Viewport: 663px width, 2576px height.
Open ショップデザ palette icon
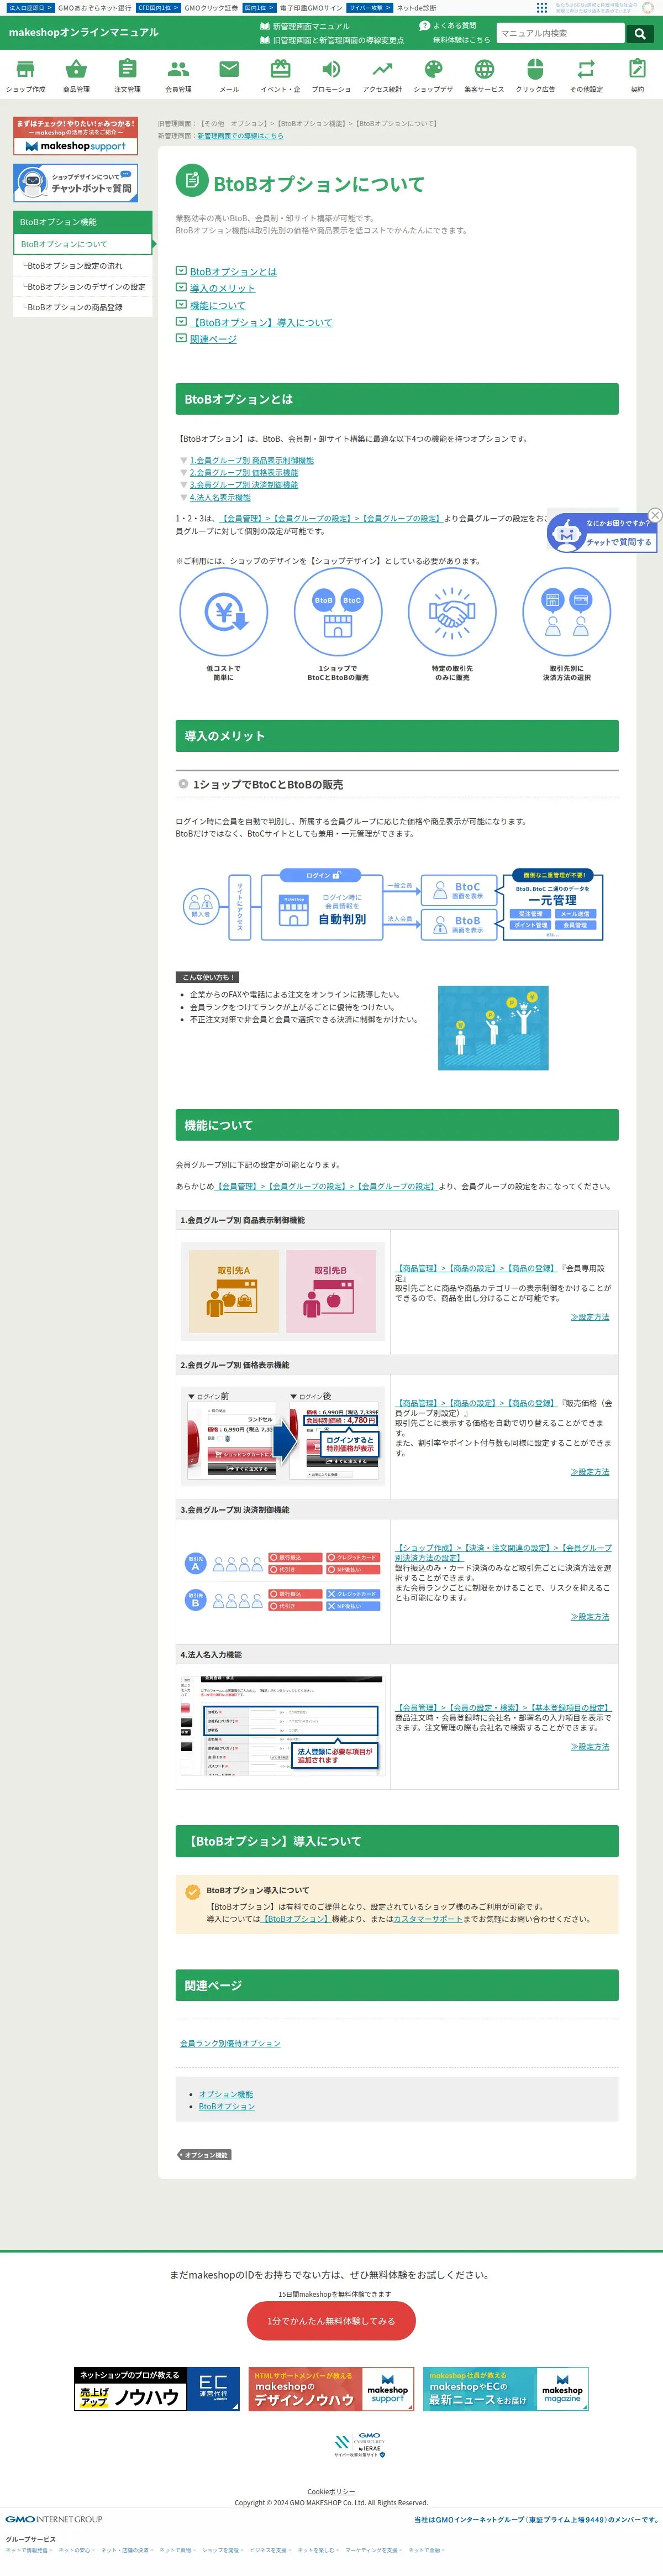coord(433,69)
